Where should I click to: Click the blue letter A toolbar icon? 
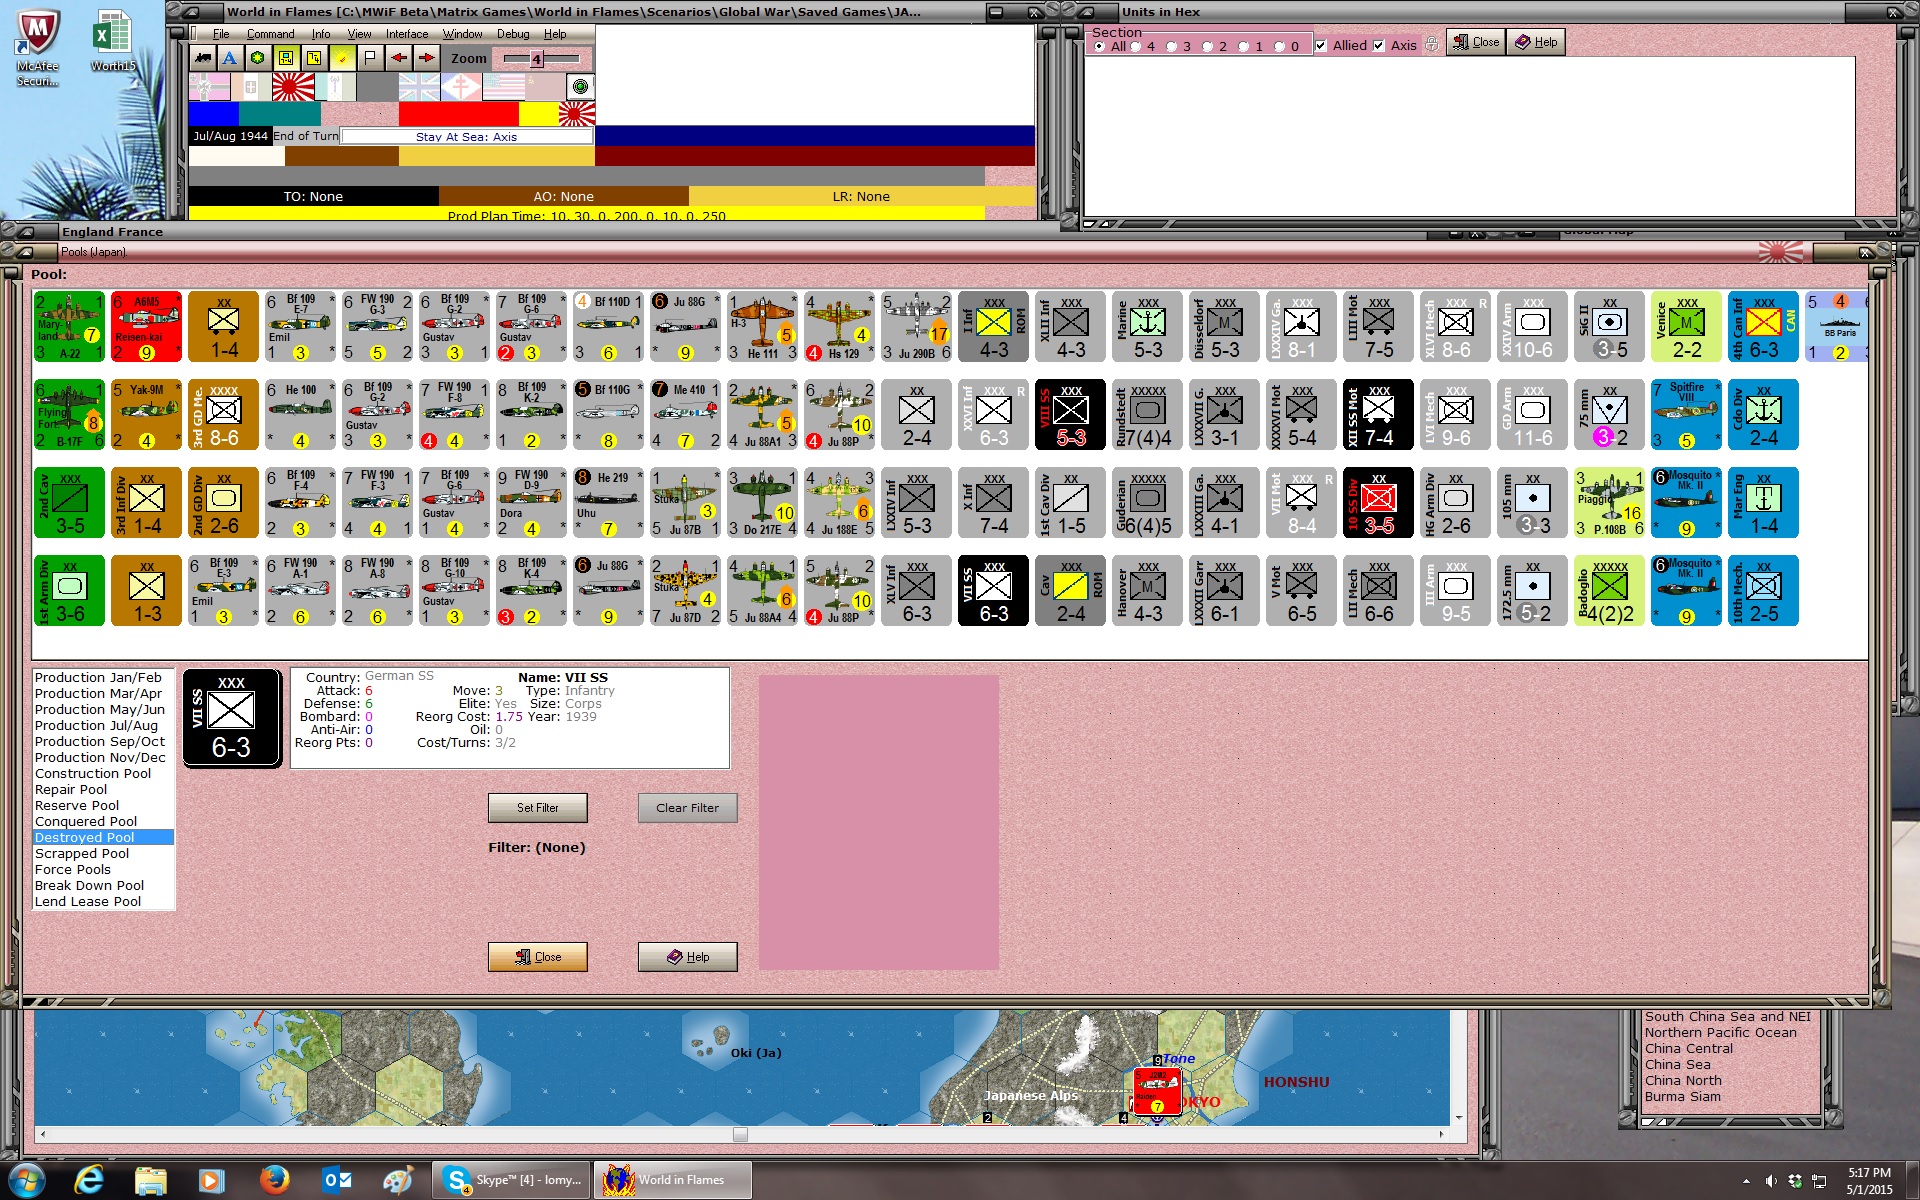coord(230,58)
